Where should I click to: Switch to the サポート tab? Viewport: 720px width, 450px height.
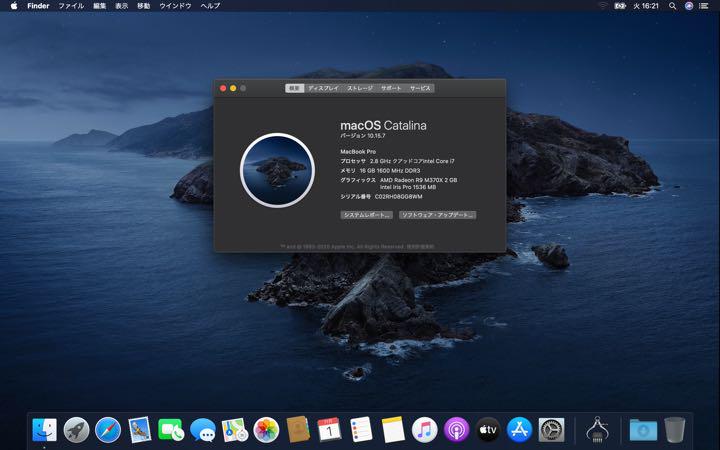point(391,88)
